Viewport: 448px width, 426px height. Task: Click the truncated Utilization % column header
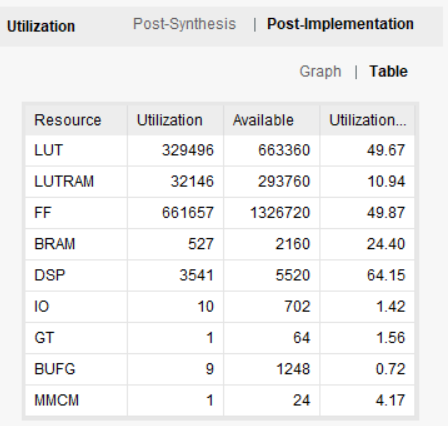367,120
